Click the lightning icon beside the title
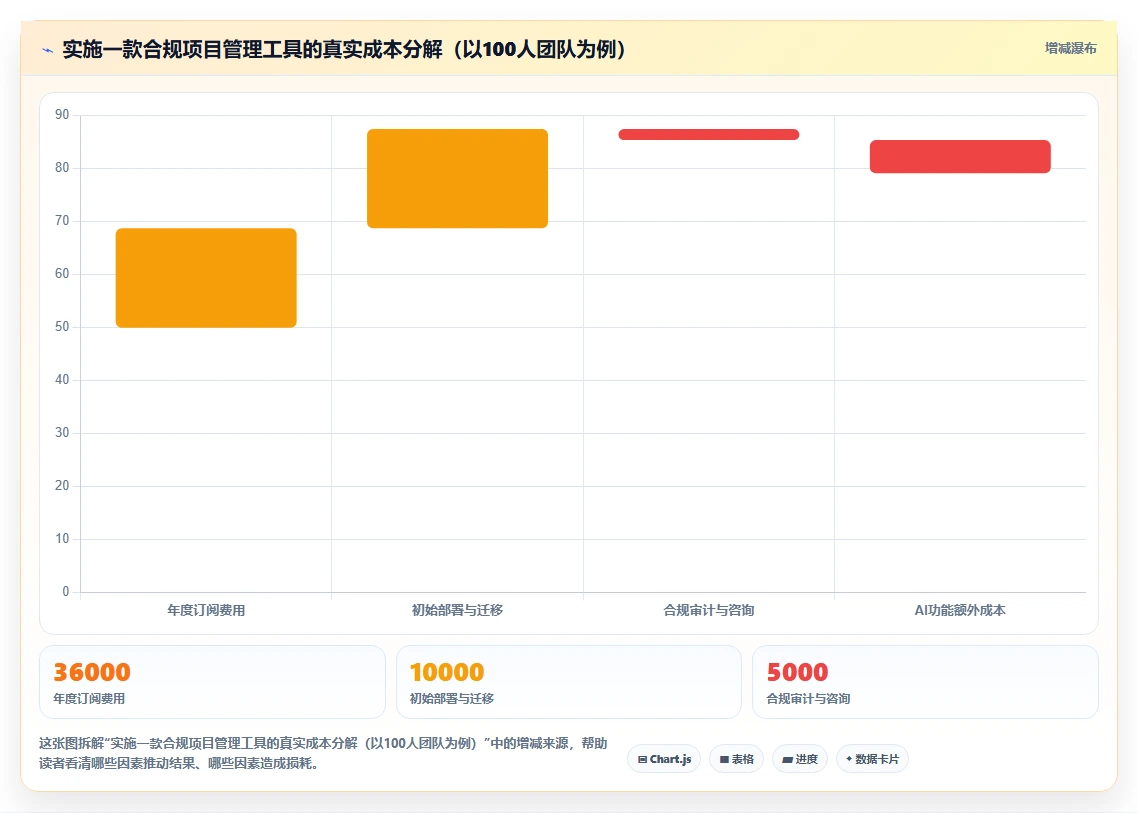 pyautogui.click(x=48, y=50)
